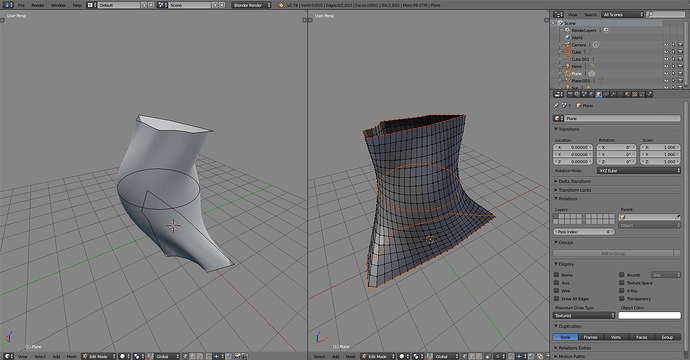Screen dimensions: 690x360
Task: Open the World properties tab icon
Action: click(591, 94)
